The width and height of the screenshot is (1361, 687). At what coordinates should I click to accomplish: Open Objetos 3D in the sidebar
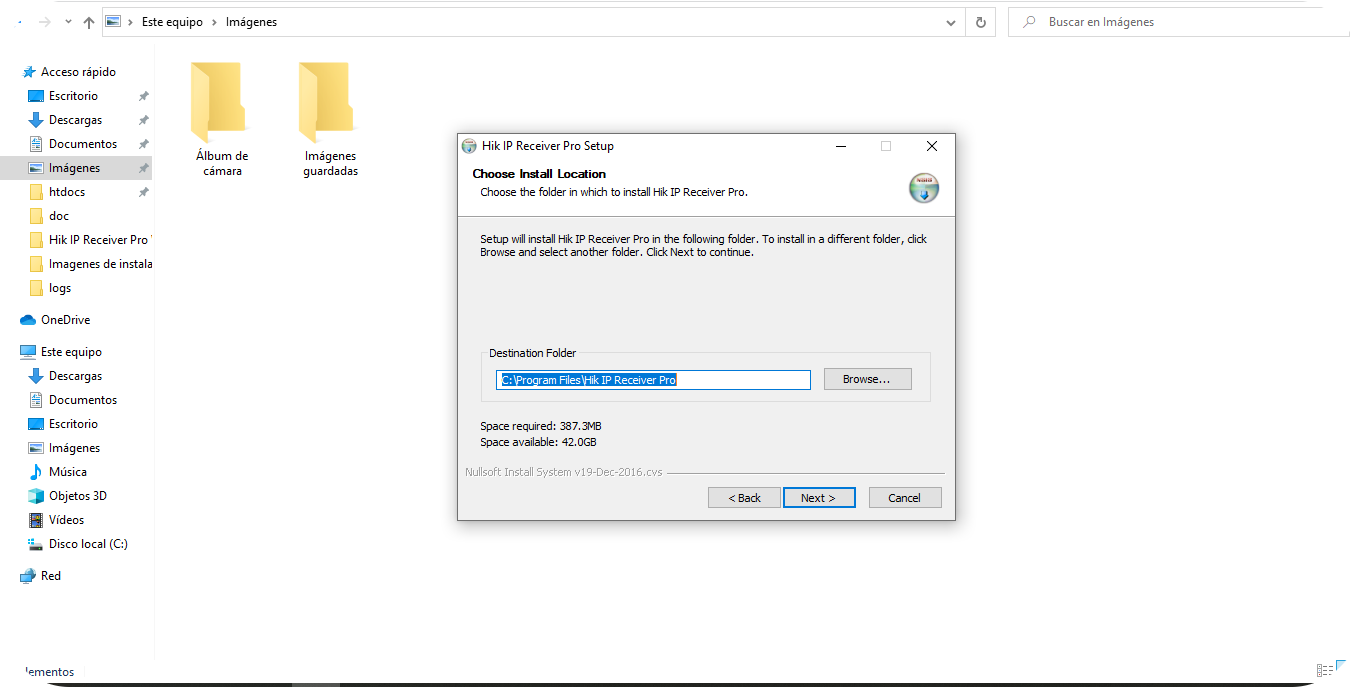click(x=78, y=496)
